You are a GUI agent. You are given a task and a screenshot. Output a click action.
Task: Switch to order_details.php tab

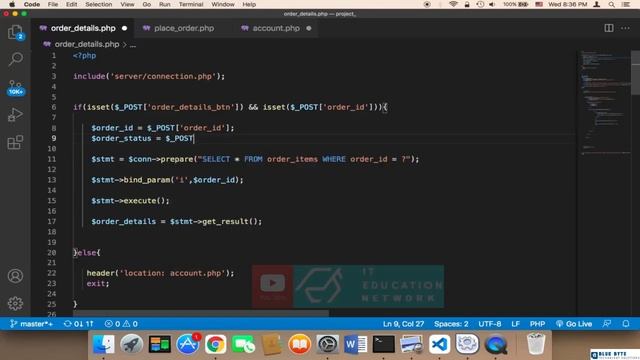(83, 28)
